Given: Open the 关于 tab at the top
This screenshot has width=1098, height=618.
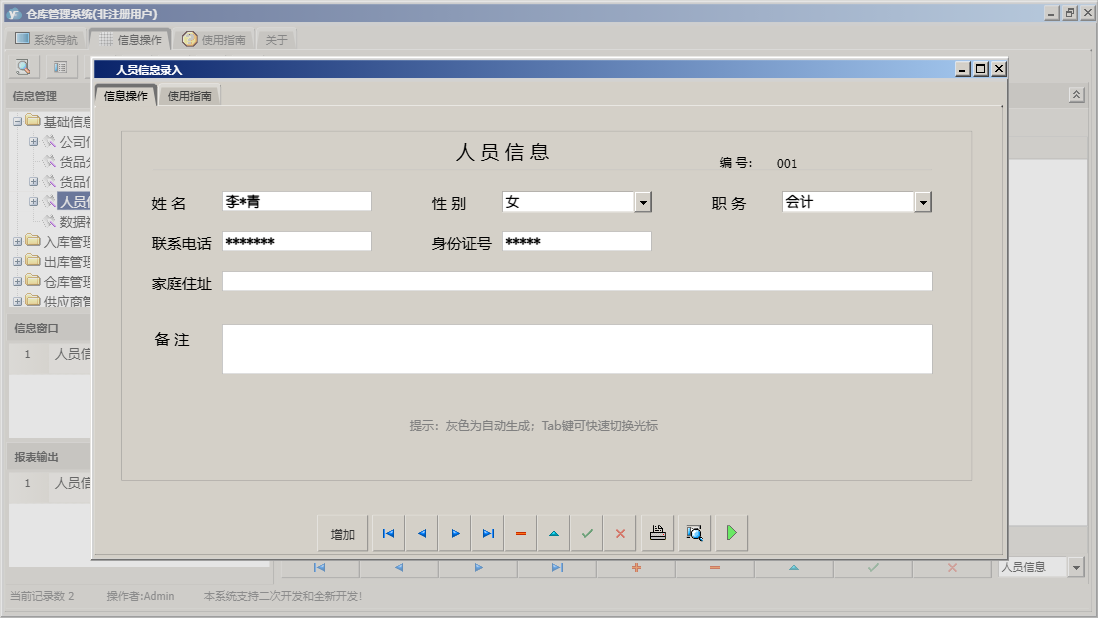Looking at the screenshot, I should (276, 38).
